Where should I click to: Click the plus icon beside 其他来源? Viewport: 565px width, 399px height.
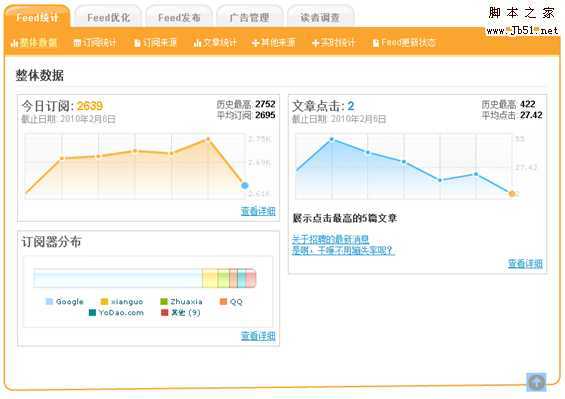point(255,43)
